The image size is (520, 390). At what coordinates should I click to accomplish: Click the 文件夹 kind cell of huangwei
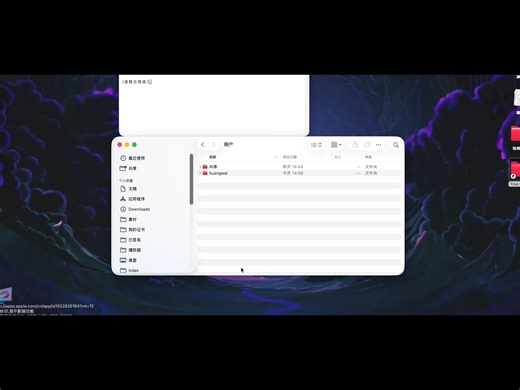pos(371,173)
